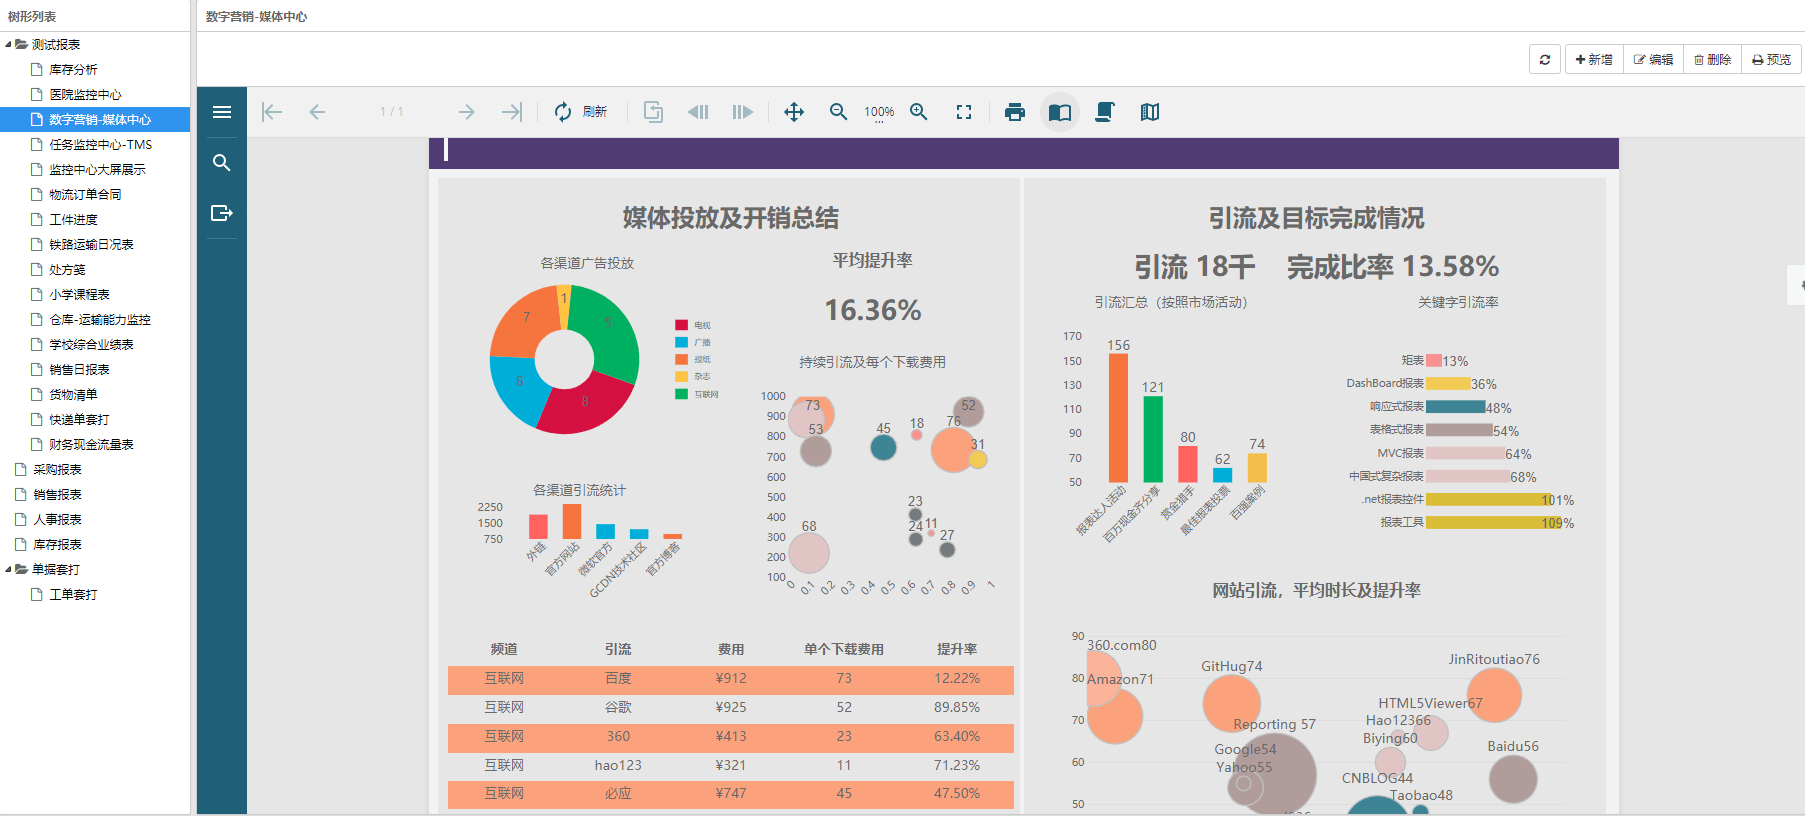This screenshot has width=1805, height=816.
Task: Zoom out with the magnifier minus icon
Action: tap(839, 112)
